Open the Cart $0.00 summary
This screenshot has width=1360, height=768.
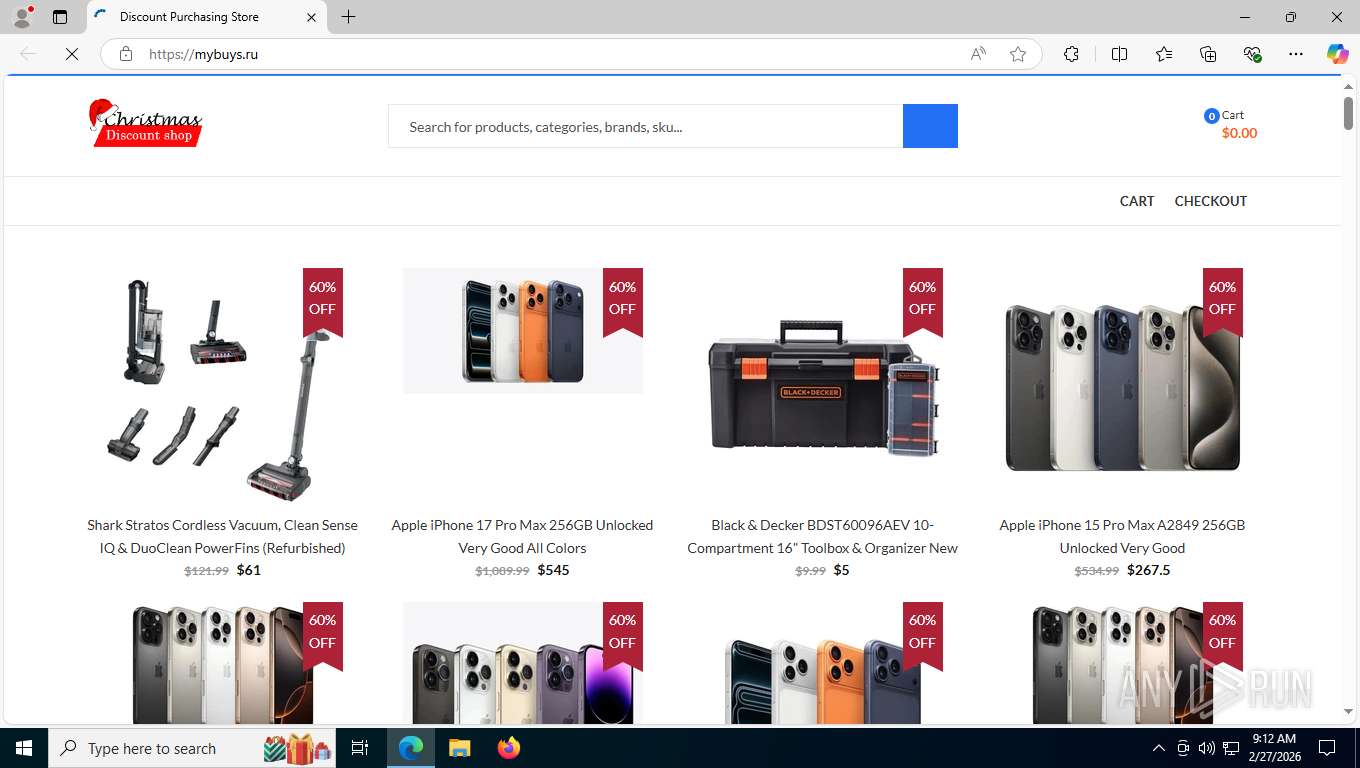1231,124
